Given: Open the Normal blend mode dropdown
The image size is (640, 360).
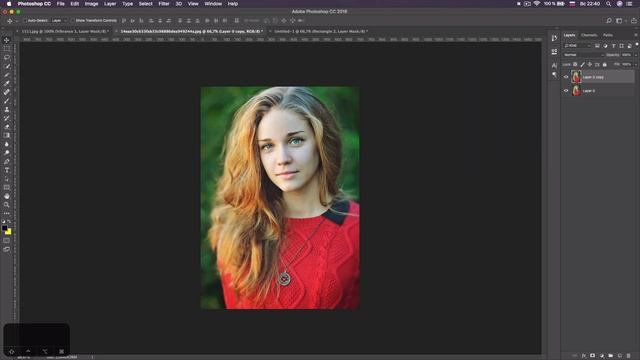Looking at the screenshot, I should (x=584, y=55).
